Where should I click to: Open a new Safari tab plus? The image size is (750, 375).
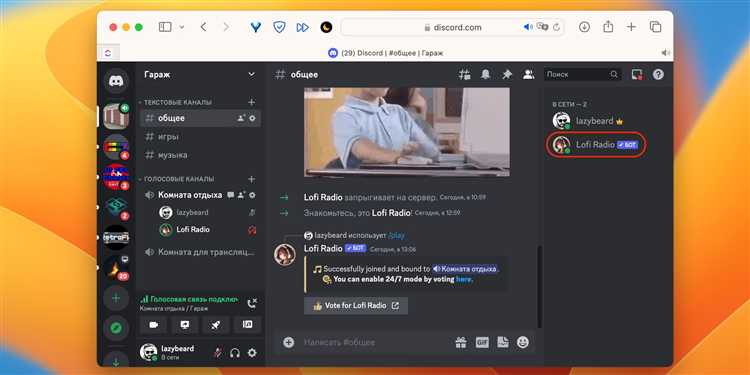tap(631, 27)
